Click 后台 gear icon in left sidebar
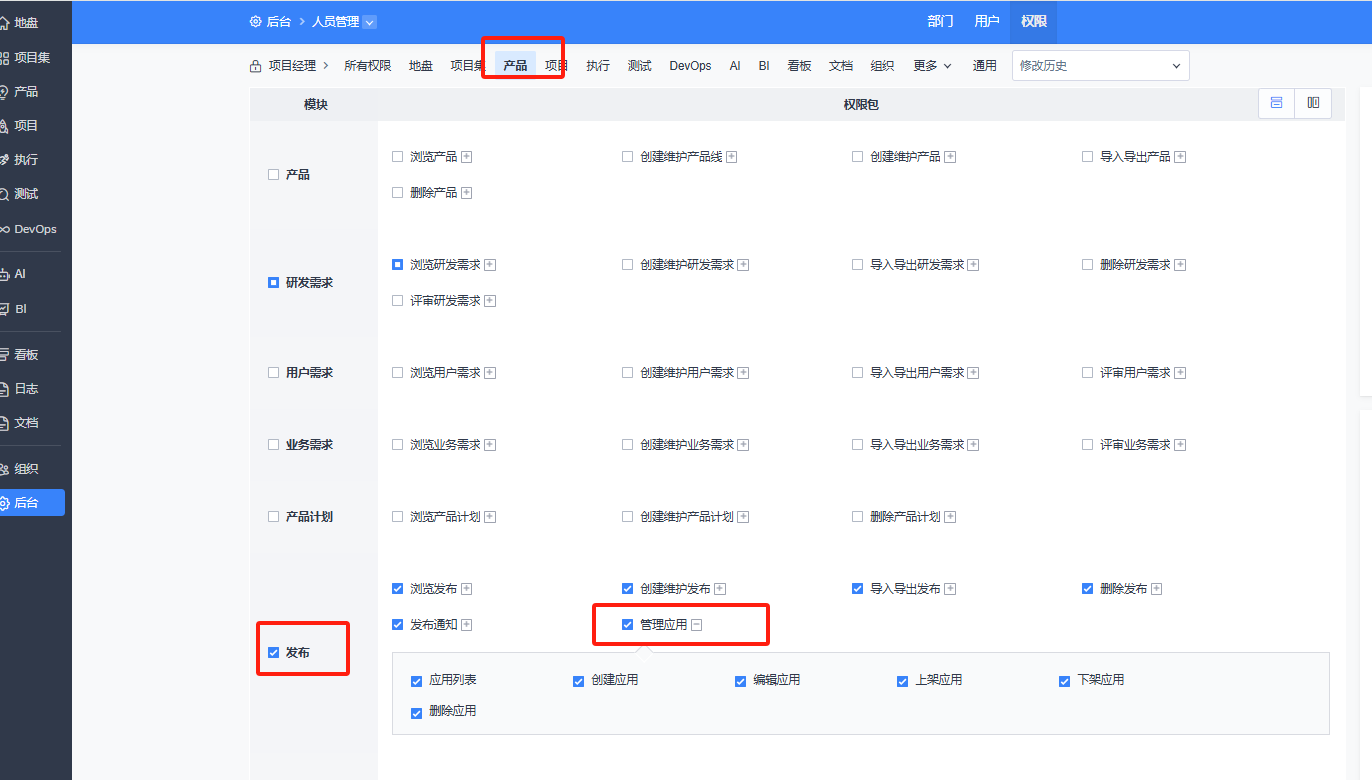The width and height of the screenshot is (1372, 780). (5, 503)
